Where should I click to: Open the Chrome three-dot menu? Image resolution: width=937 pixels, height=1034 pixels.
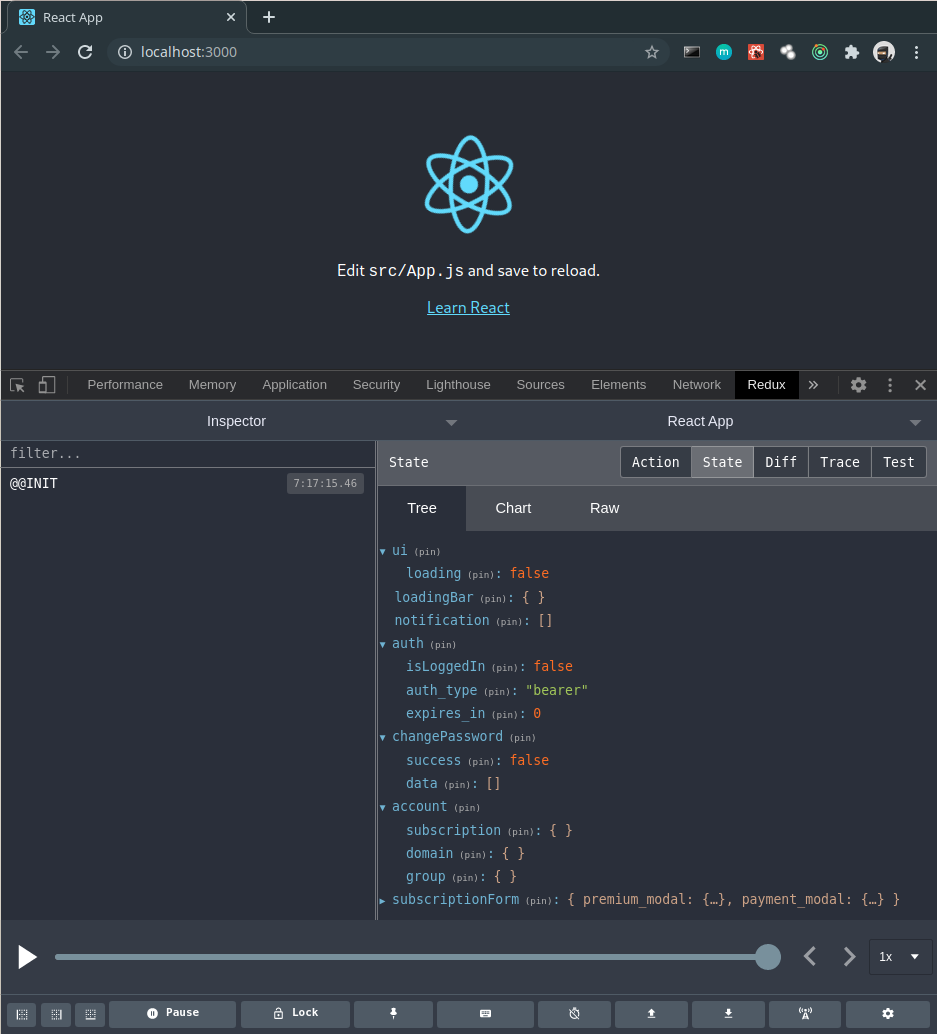pos(916,52)
